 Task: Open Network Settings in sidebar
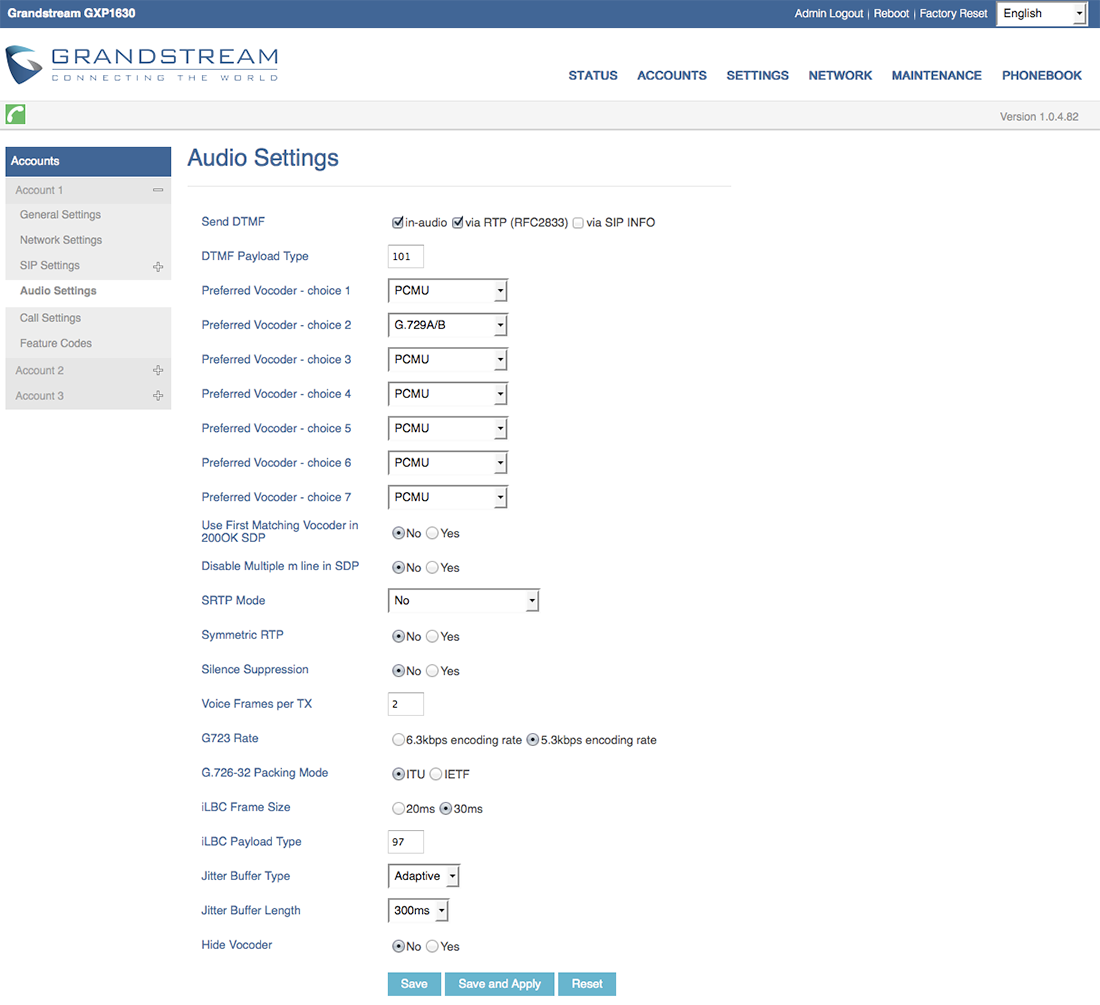click(x=61, y=240)
